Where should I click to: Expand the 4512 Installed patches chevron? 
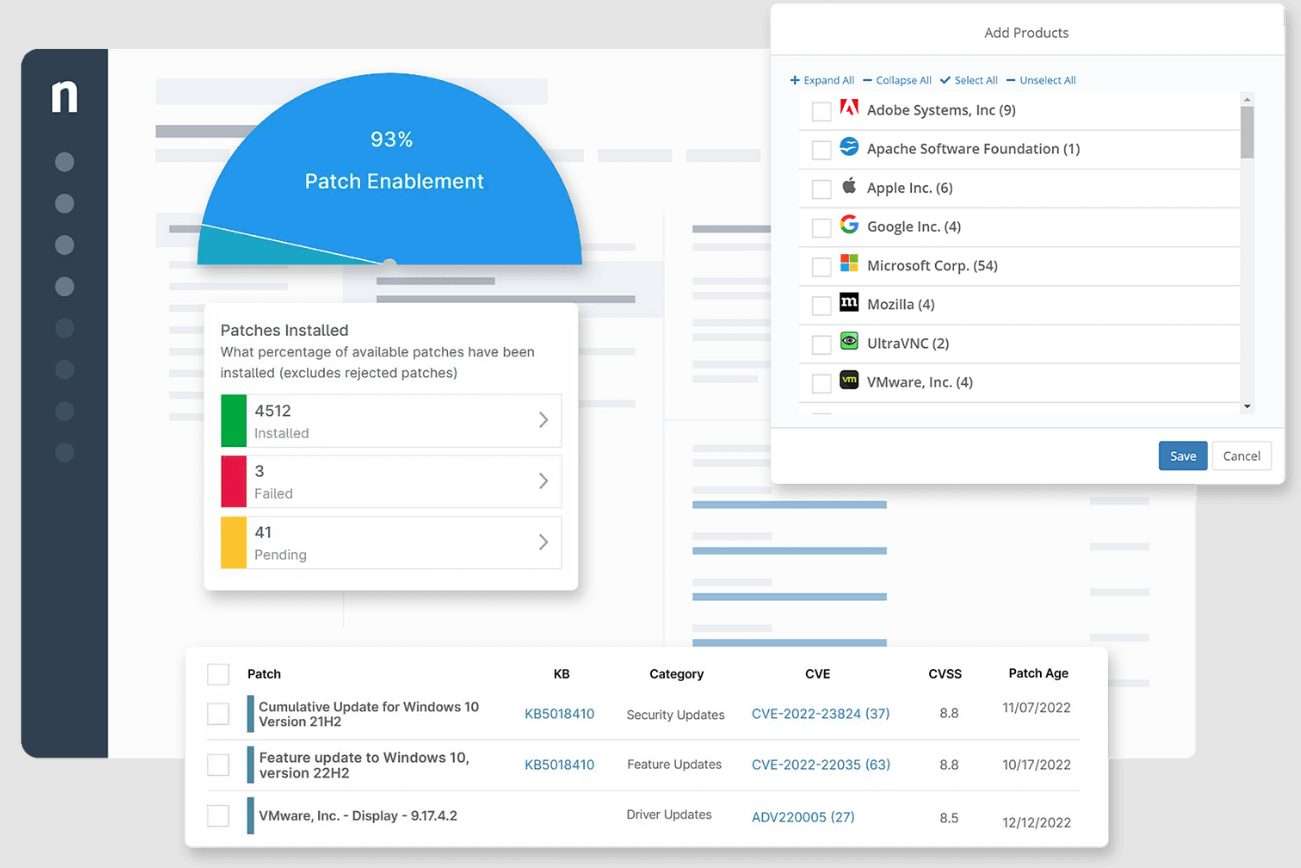pyautogui.click(x=544, y=420)
